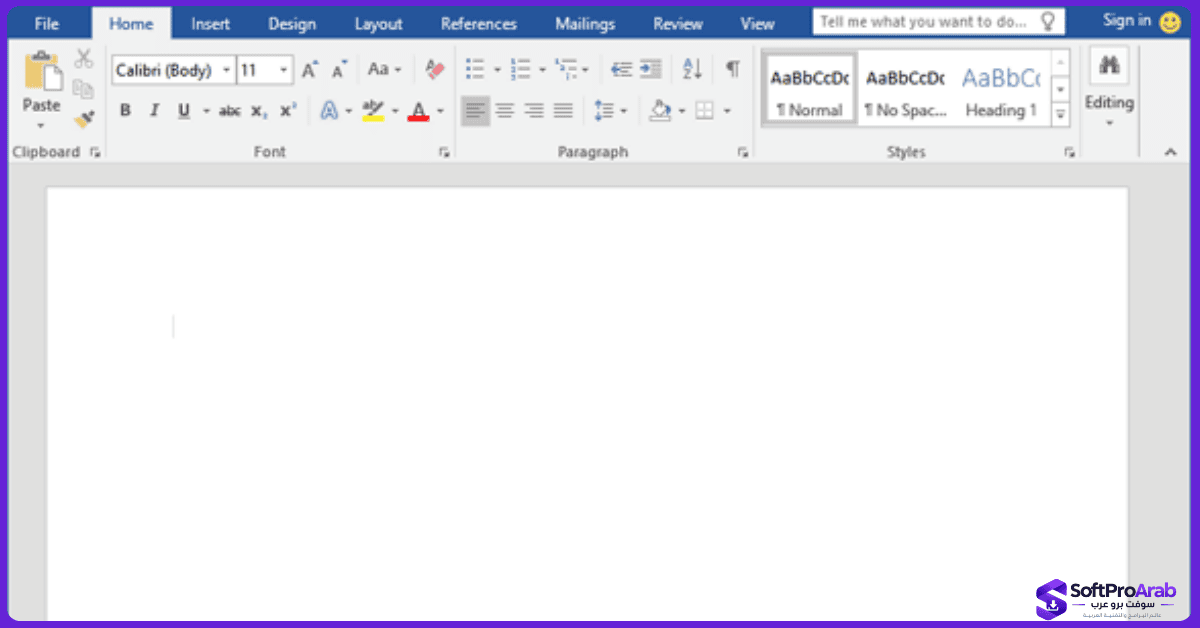Image resolution: width=1200 pixels, height=628 pixels.
Task: Decrease font size with Shrink Font
Action: 340,70
